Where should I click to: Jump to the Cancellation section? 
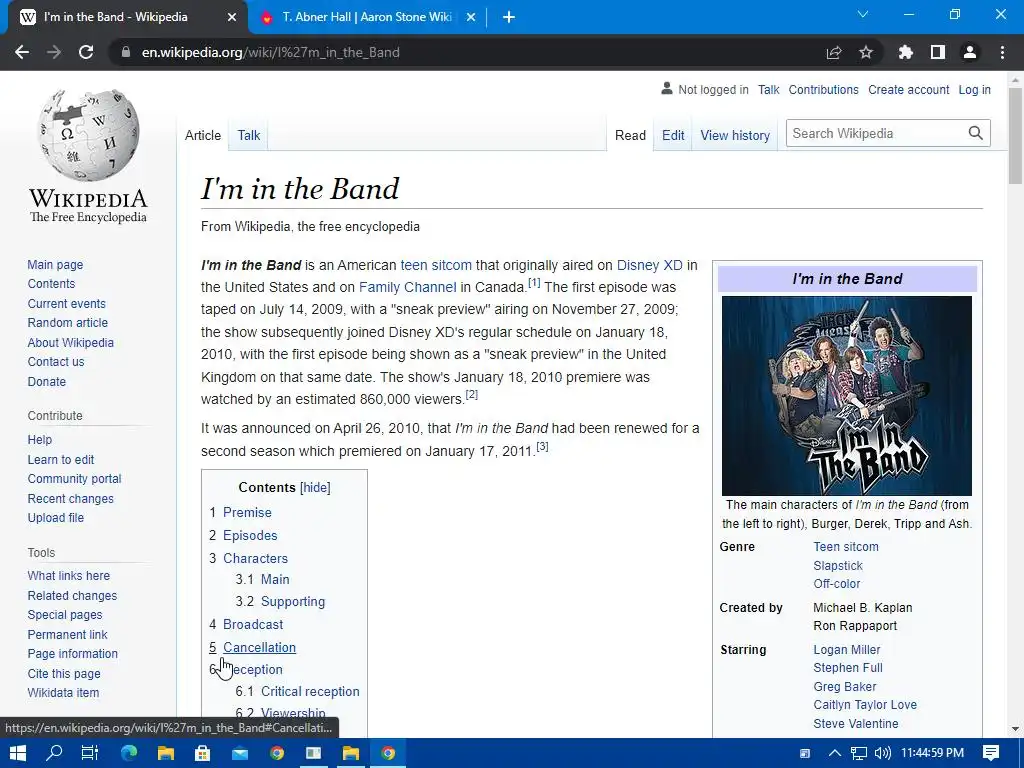pyautogui.click(x=259, y=647)
